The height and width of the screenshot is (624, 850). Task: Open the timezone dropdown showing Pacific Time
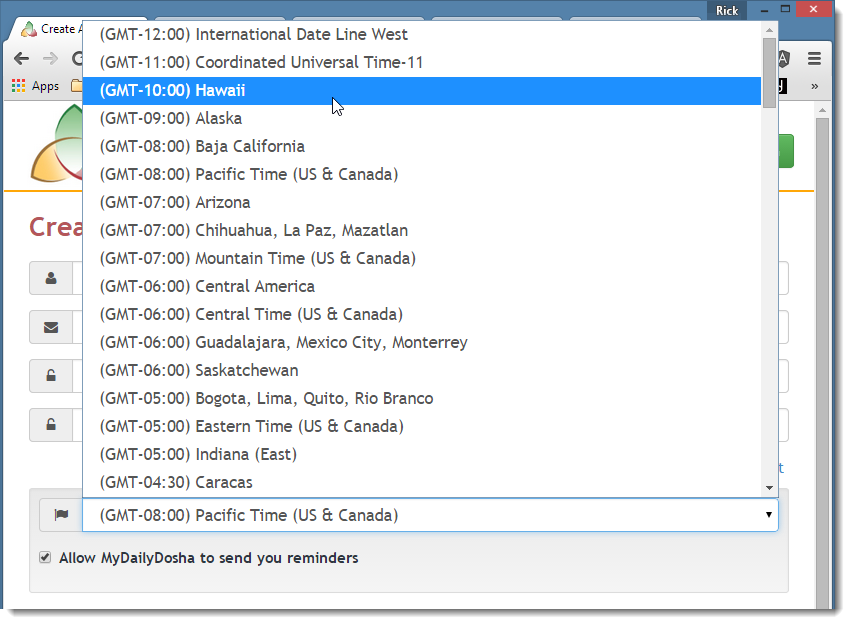tap(769, 514)
